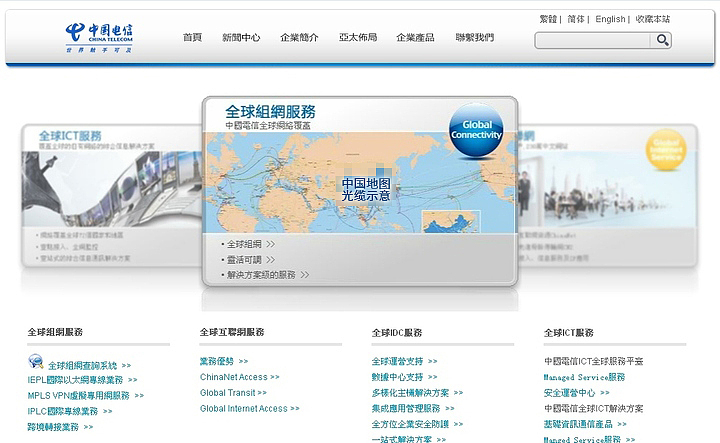This screenshot has height=443, width=720.
Task: Click the arrows after 靈活可調
Action: tap(270, 260)
